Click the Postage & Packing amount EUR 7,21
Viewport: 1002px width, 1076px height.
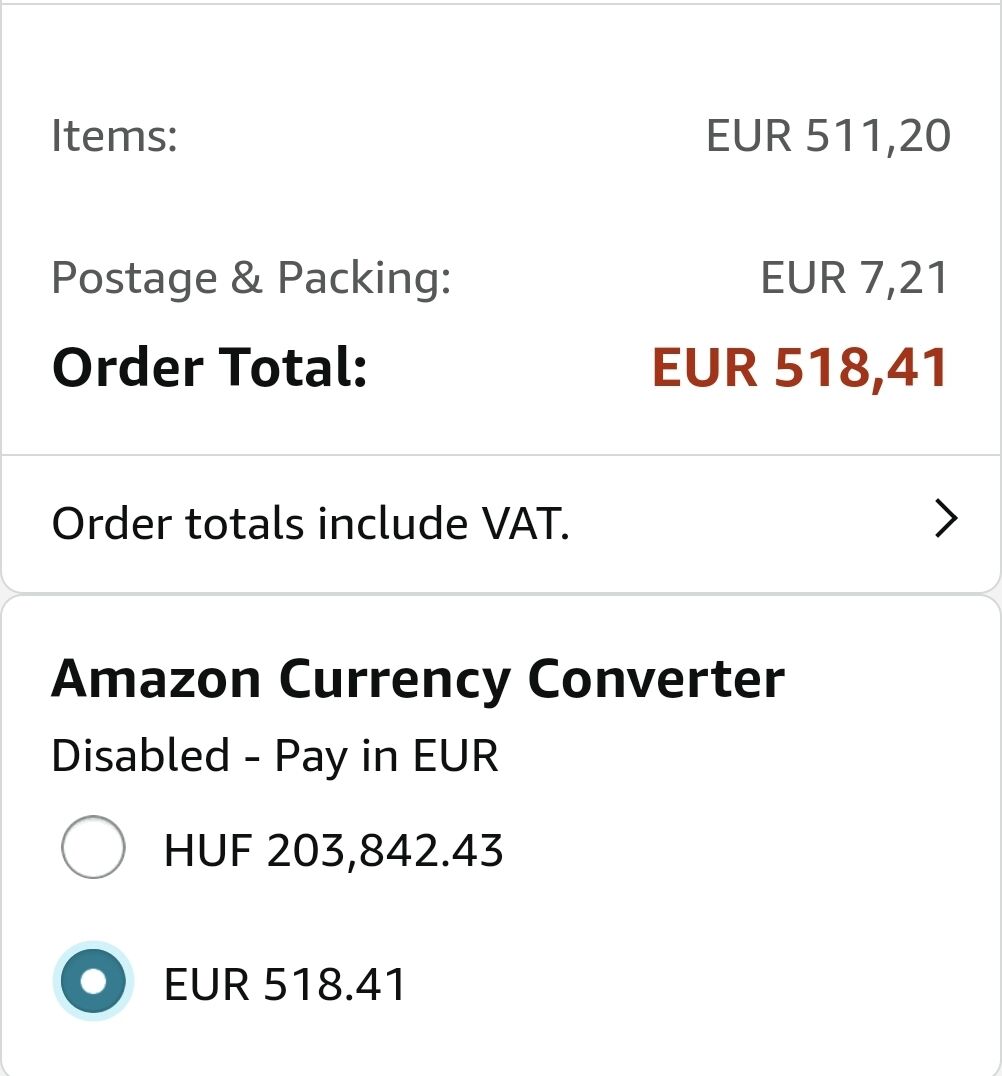click(854, 278)
